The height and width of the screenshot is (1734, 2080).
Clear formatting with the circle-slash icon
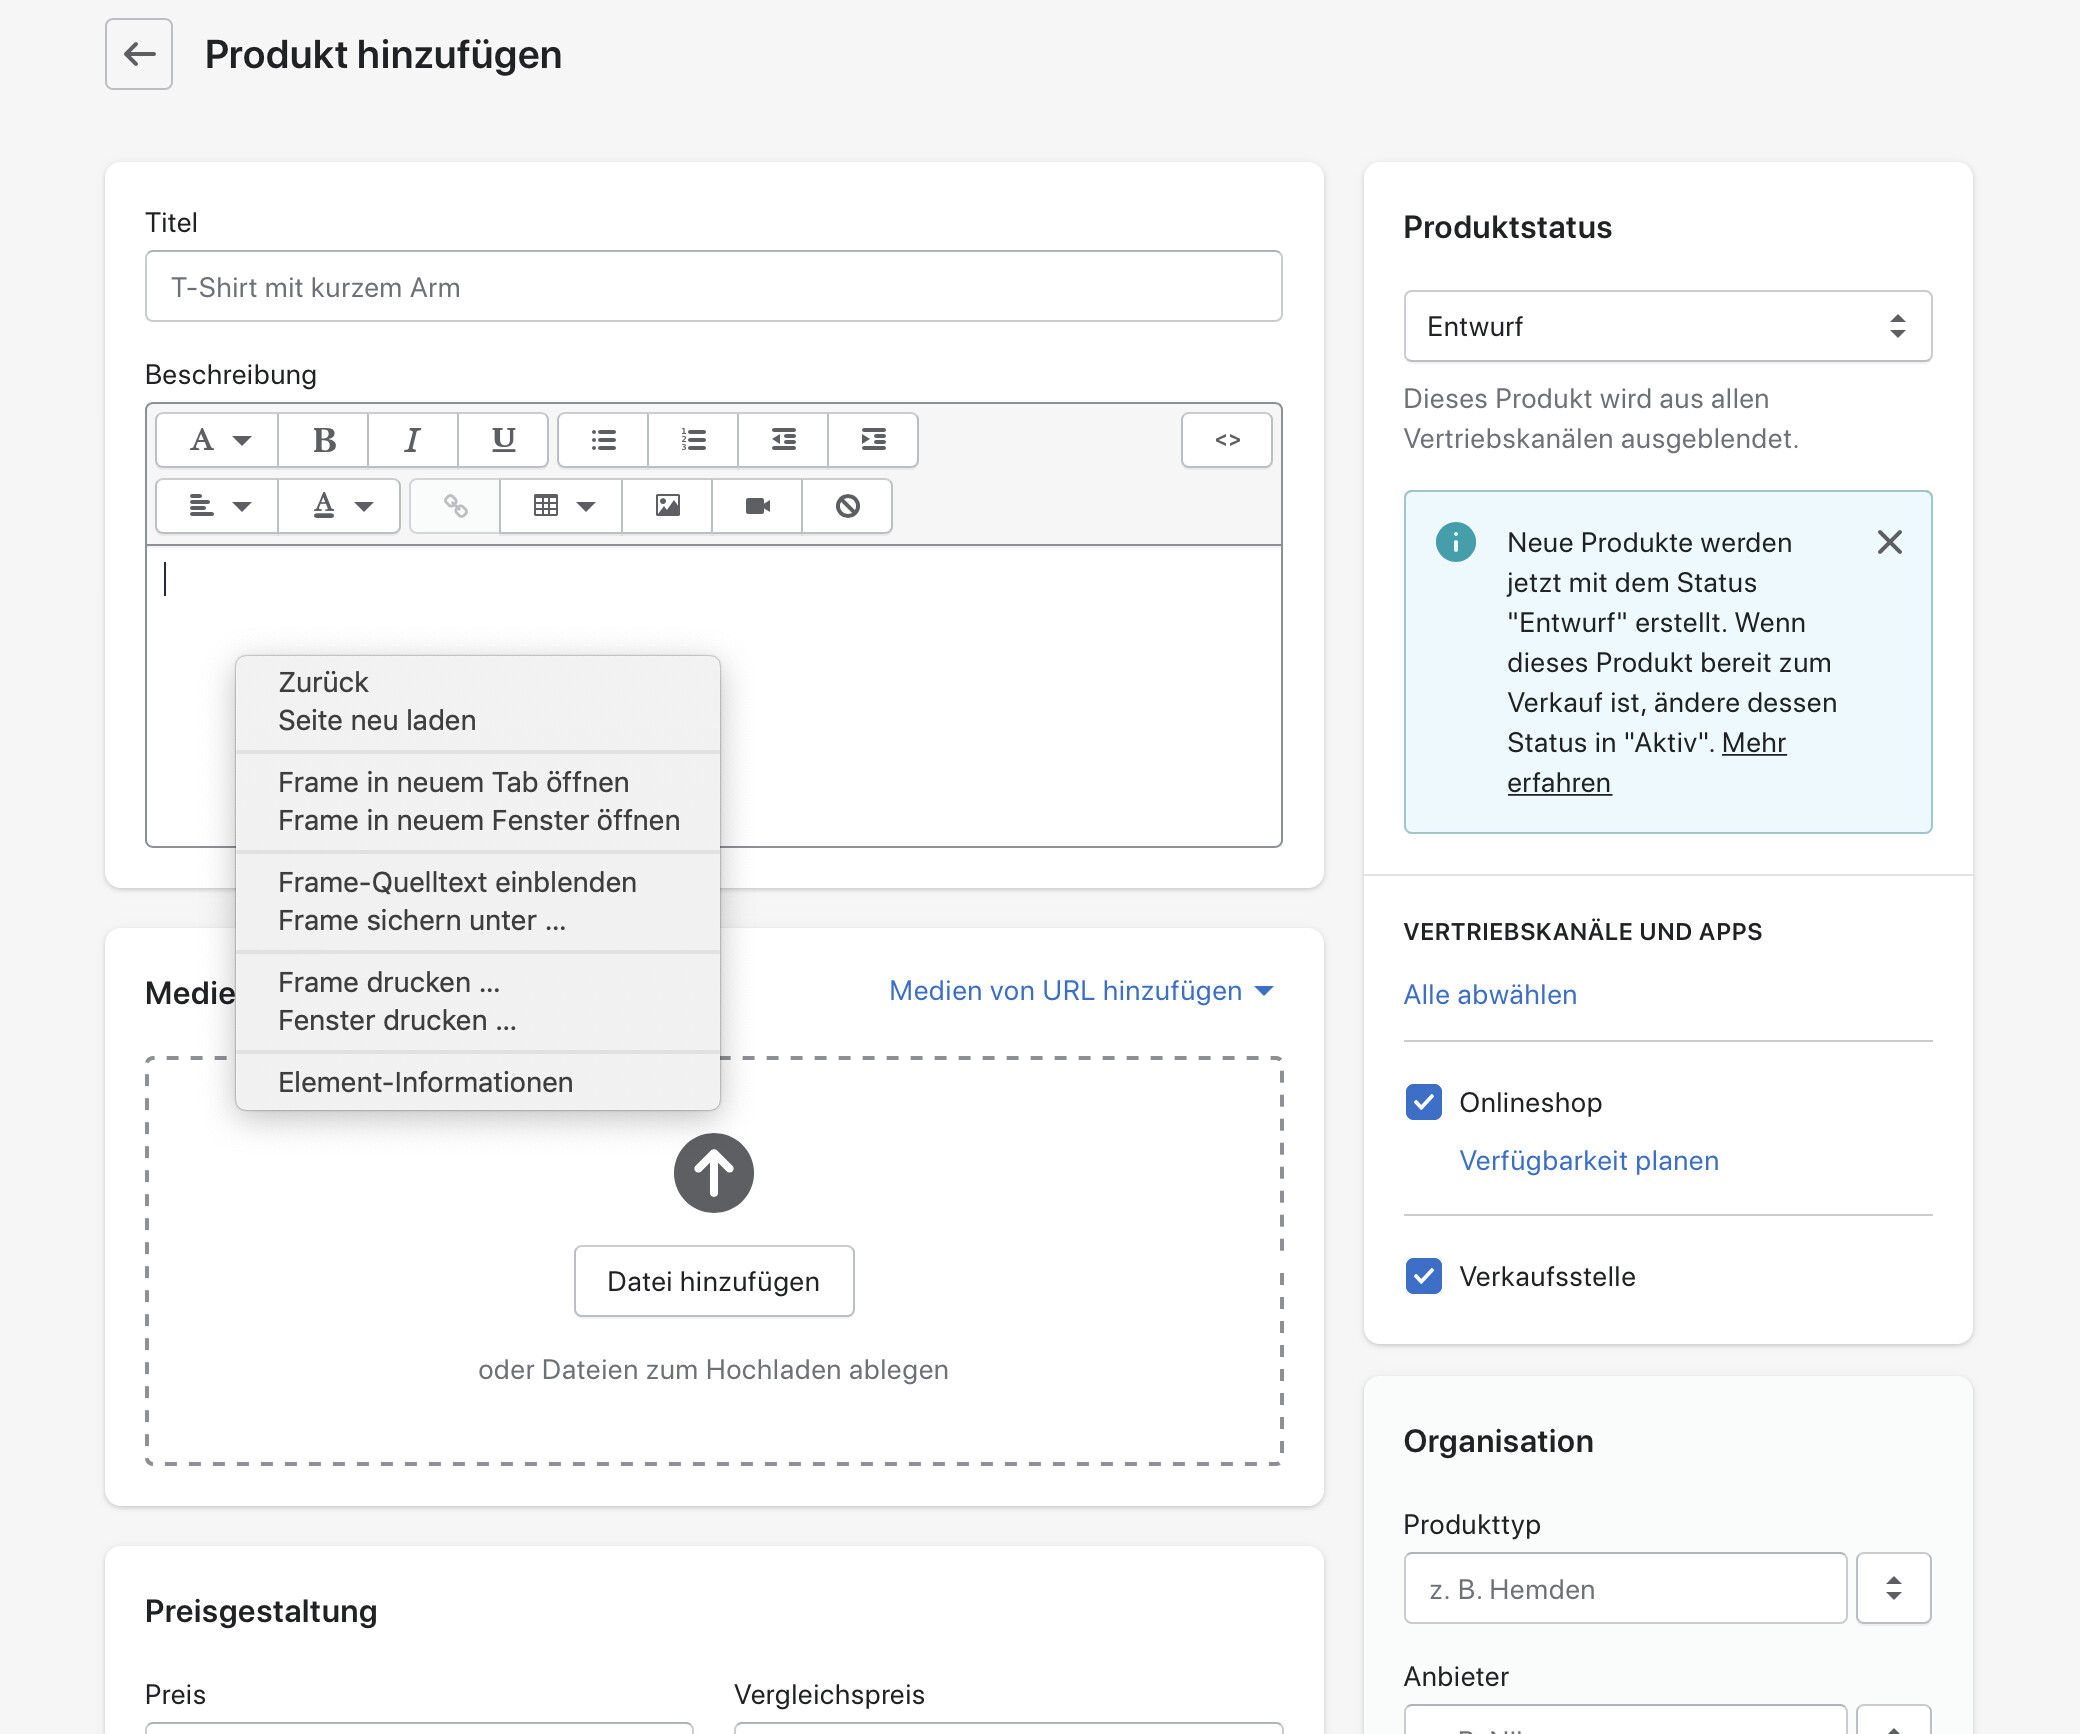click(847, 506)
